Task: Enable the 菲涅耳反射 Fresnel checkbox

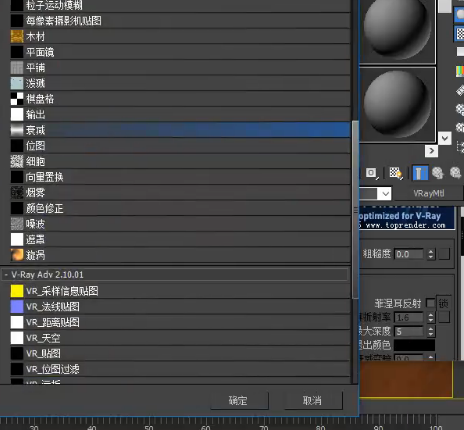Action: click(431, 303)
